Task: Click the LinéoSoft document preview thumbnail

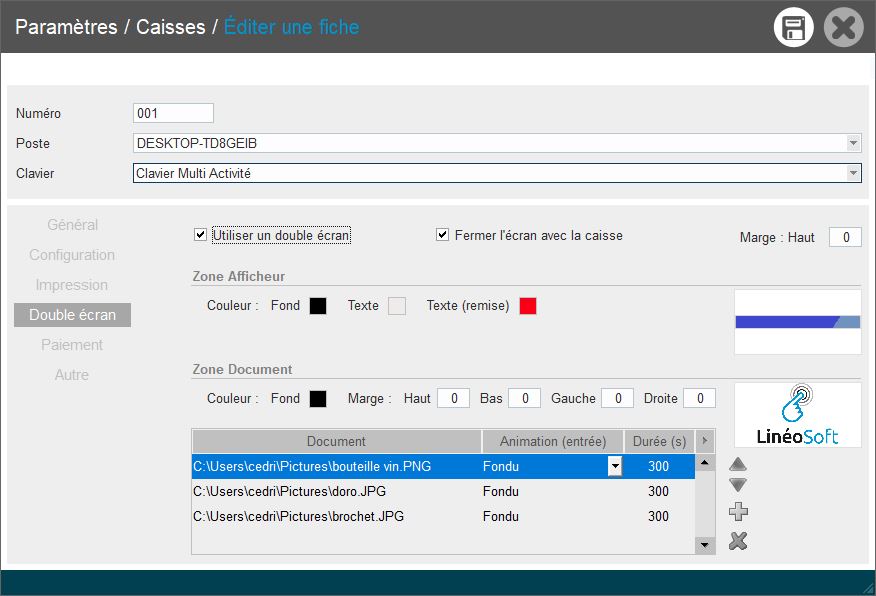Action: coord(798,415)
